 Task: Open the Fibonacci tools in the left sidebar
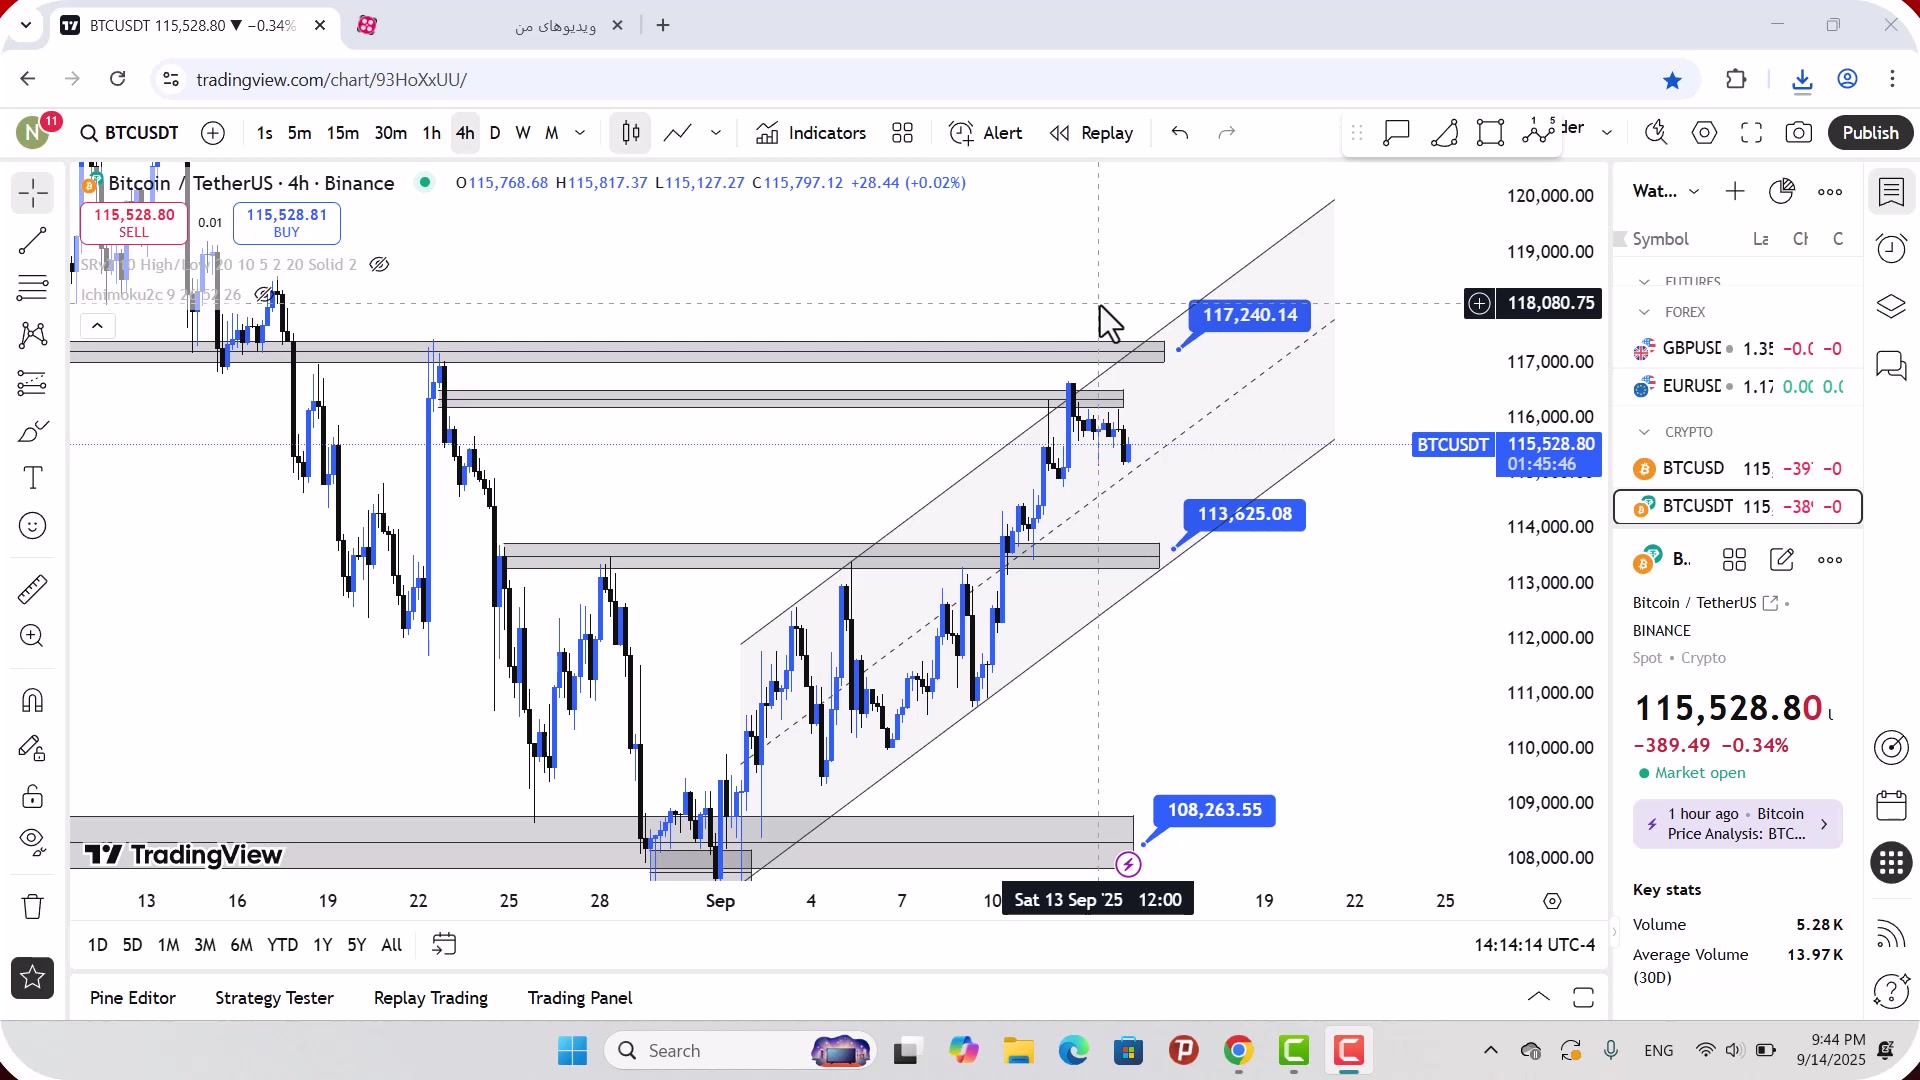[33, 288]
